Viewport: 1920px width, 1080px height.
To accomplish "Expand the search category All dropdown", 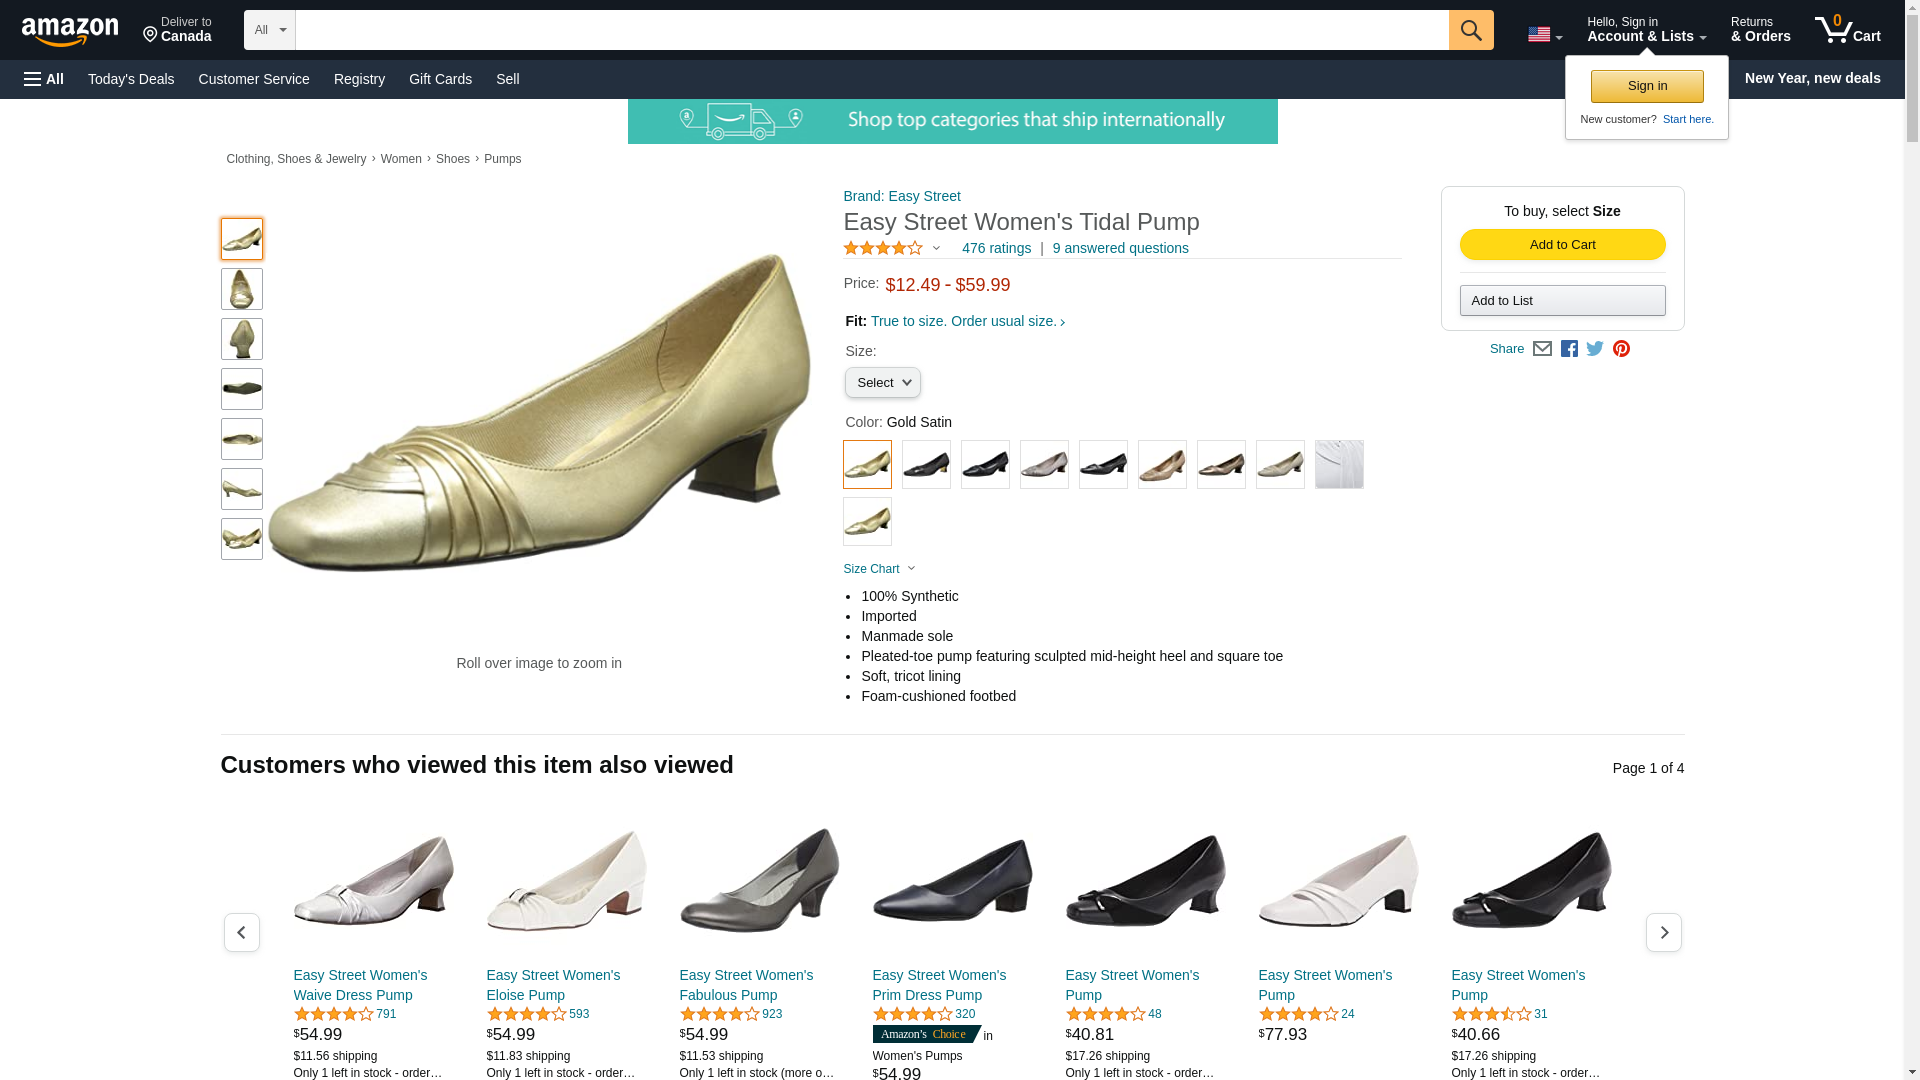I will tap(269, 30).
